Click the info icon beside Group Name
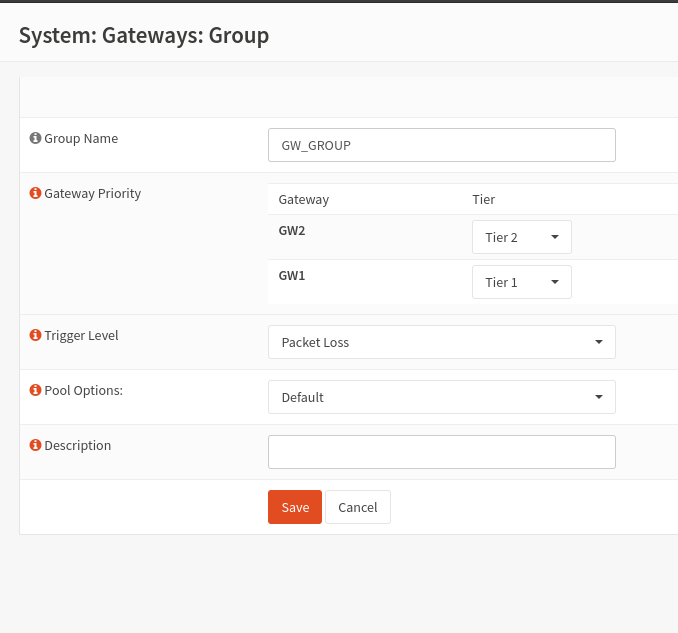 36,139
